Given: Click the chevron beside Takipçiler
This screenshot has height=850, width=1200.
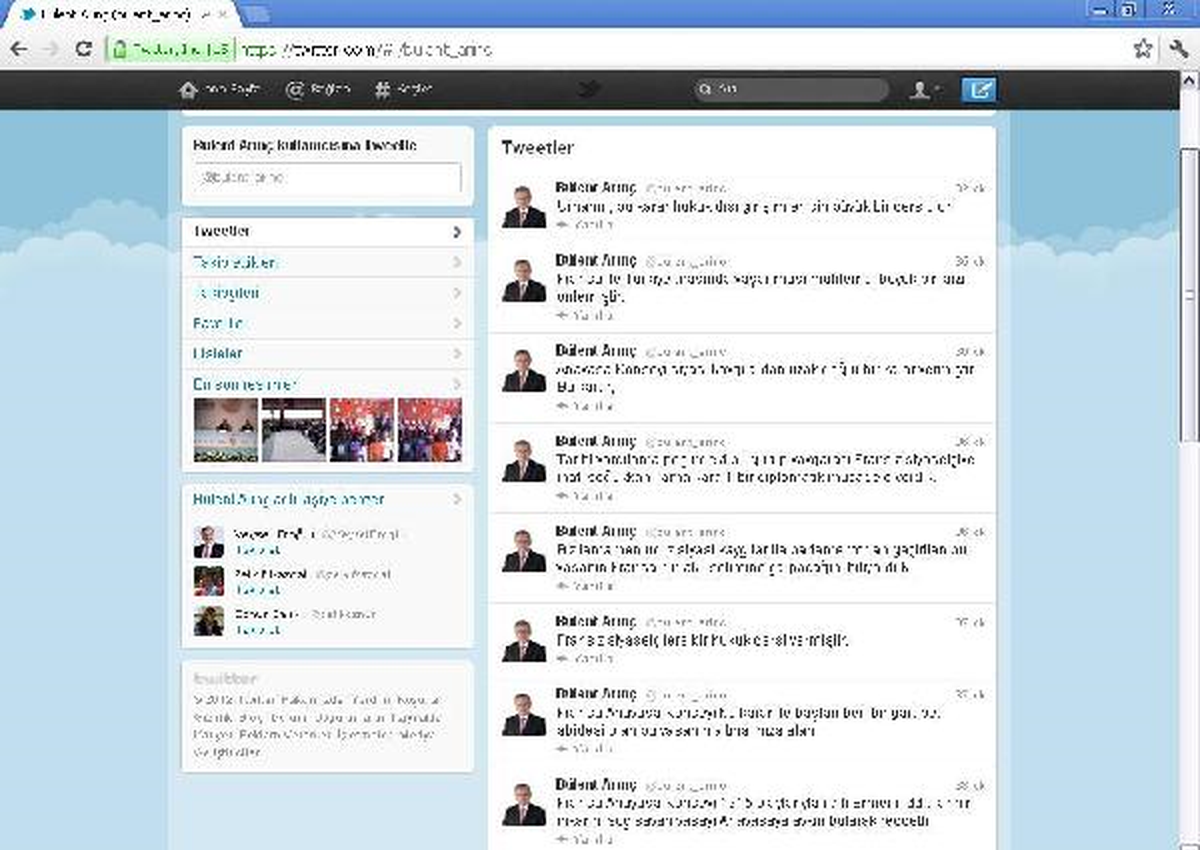Looking at the screenshot, I should 457,293.
